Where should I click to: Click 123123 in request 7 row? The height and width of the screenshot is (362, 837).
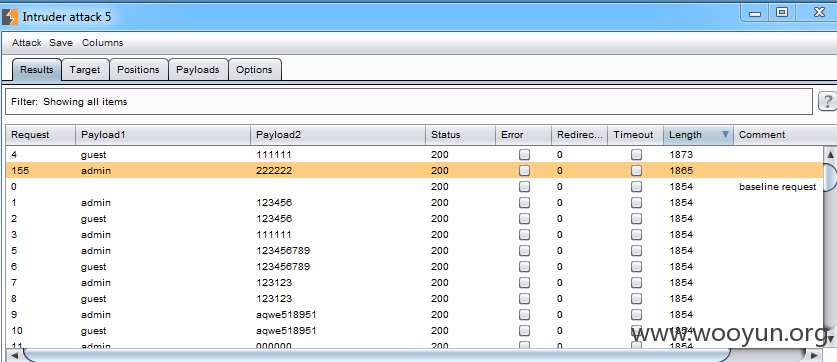click(274, 283)
